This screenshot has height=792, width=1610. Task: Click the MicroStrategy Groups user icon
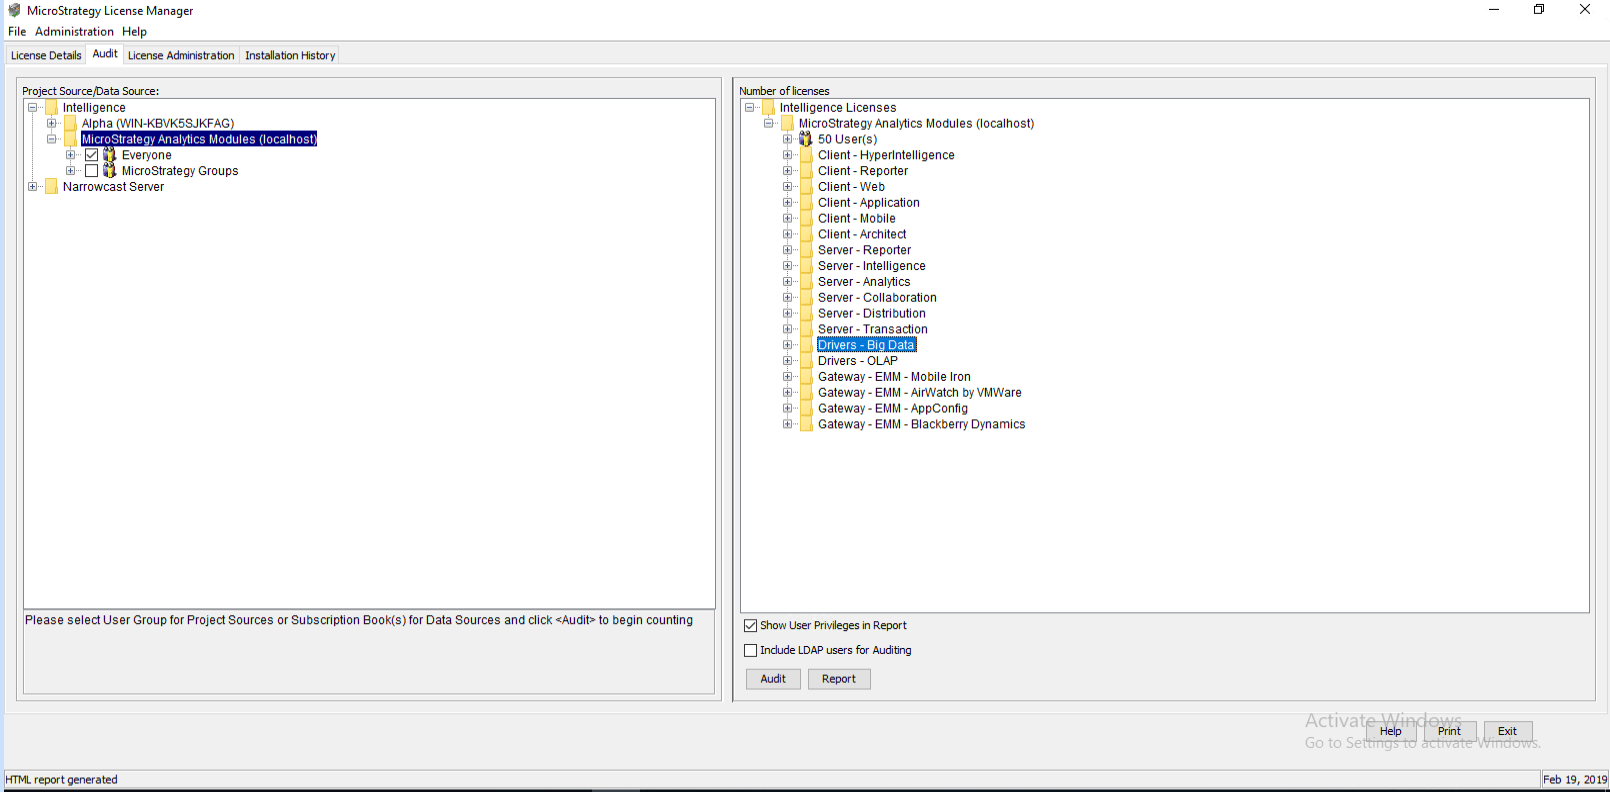[x=110, y=171]
